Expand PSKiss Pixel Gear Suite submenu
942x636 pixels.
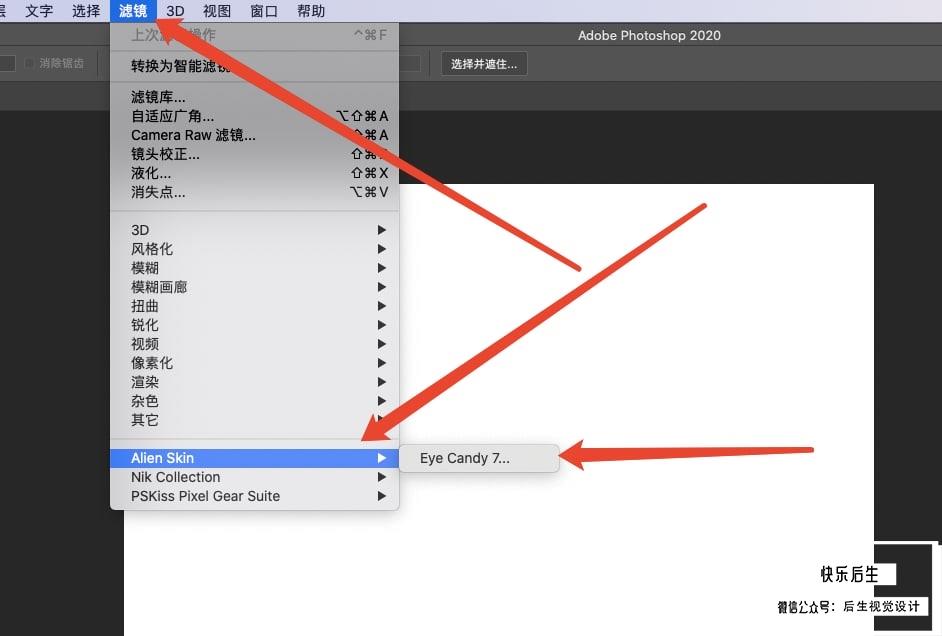coord(254,496)
